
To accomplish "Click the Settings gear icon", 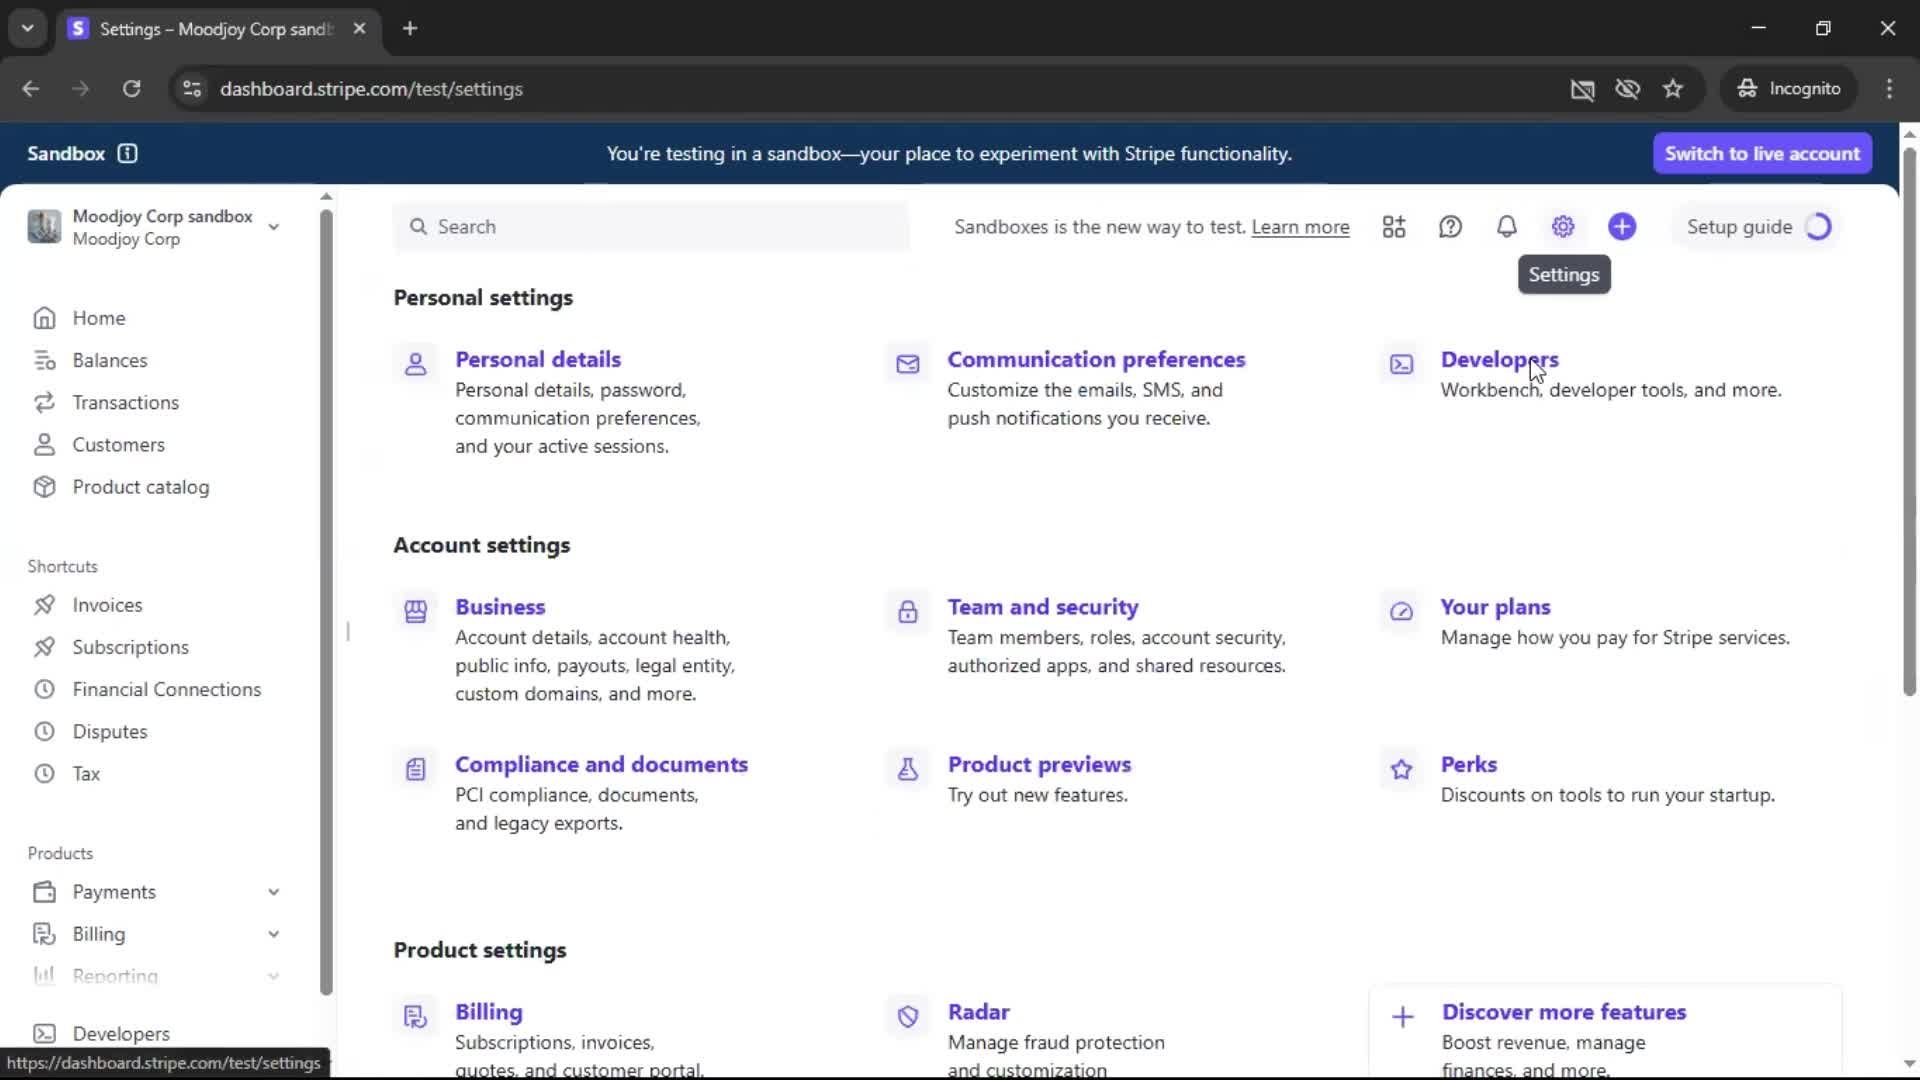I will pos(1563,227).
